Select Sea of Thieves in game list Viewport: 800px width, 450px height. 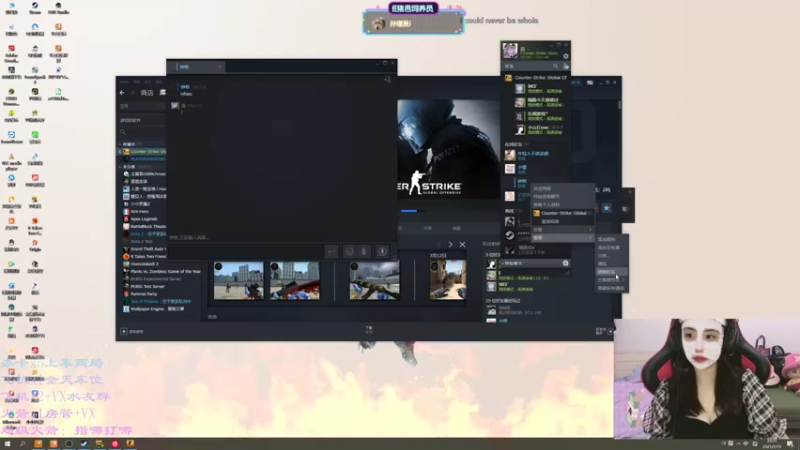tap(157, 302)
